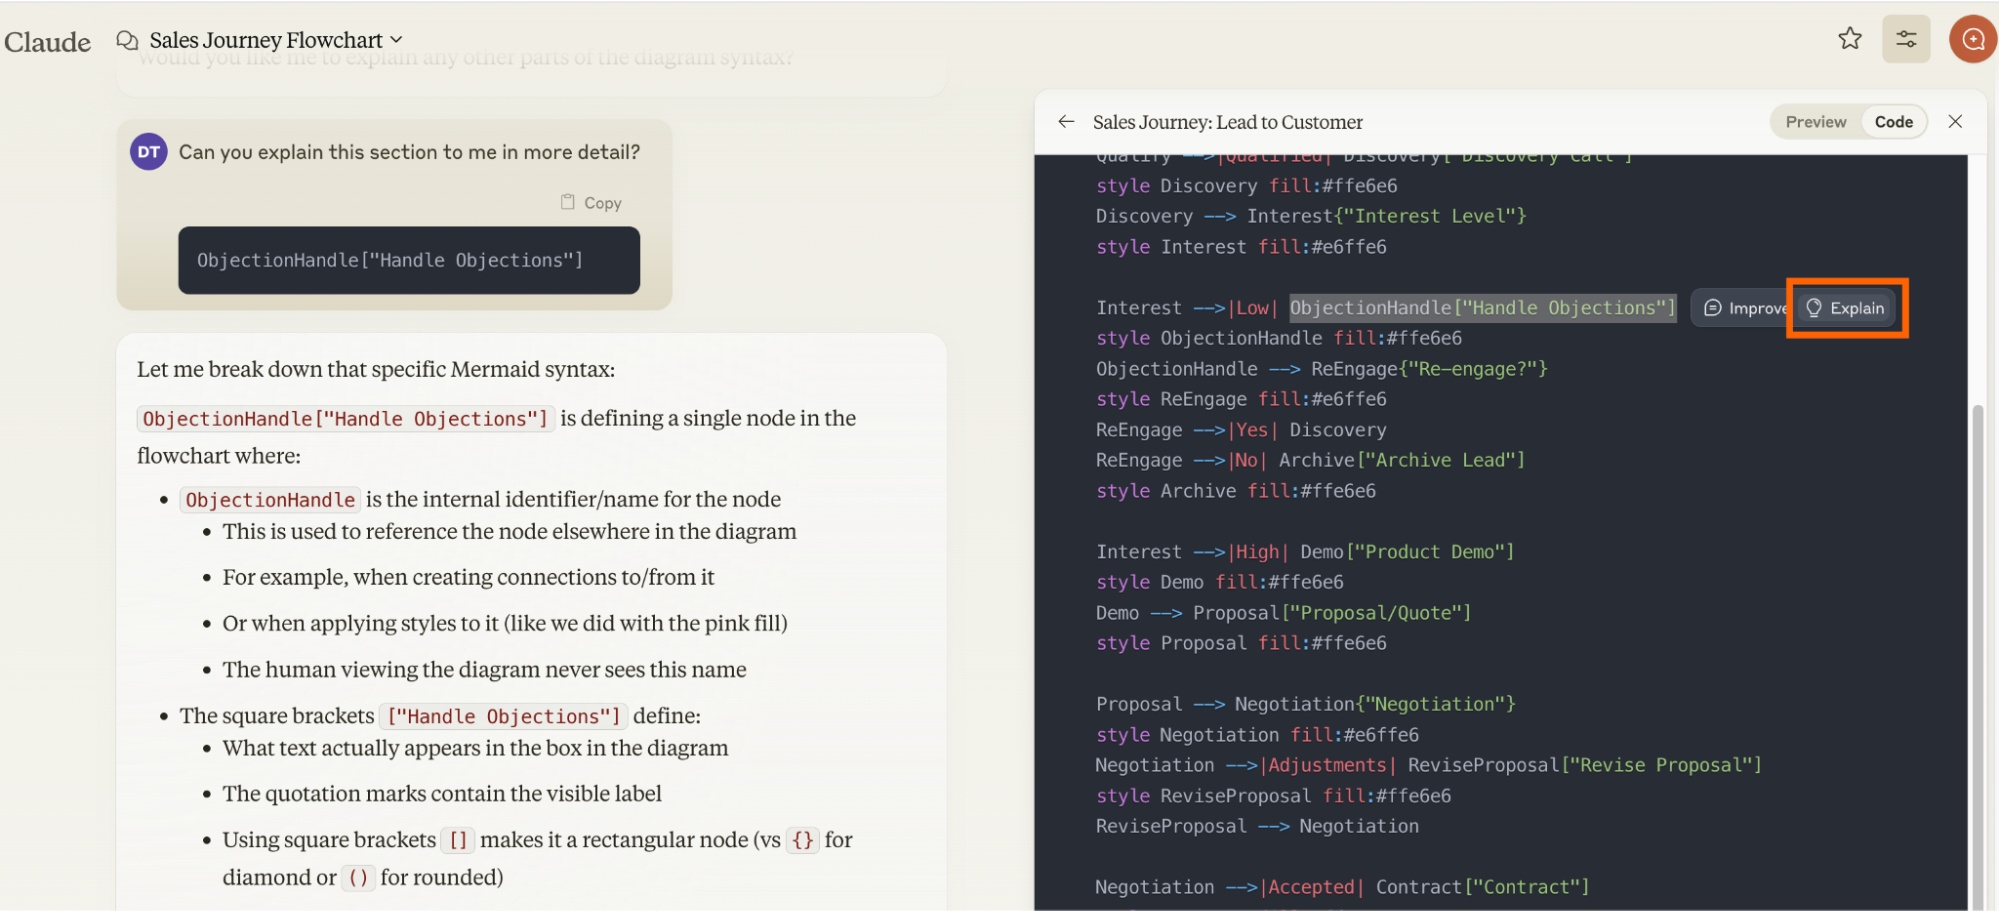
Task: Switch to the Preview view
Action: click(1815, 122)
